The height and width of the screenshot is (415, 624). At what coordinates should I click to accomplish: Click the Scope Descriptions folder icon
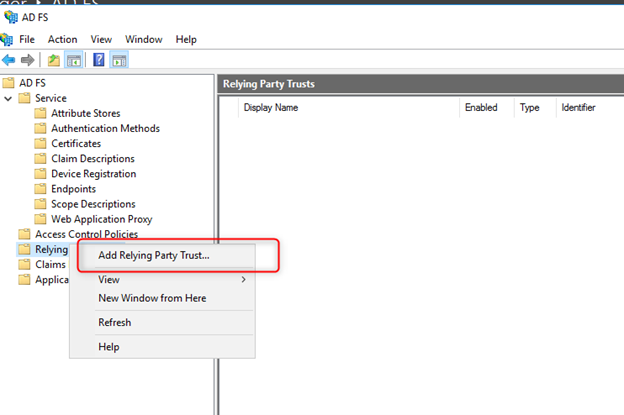pyautogui.click(x=40, y=204)
